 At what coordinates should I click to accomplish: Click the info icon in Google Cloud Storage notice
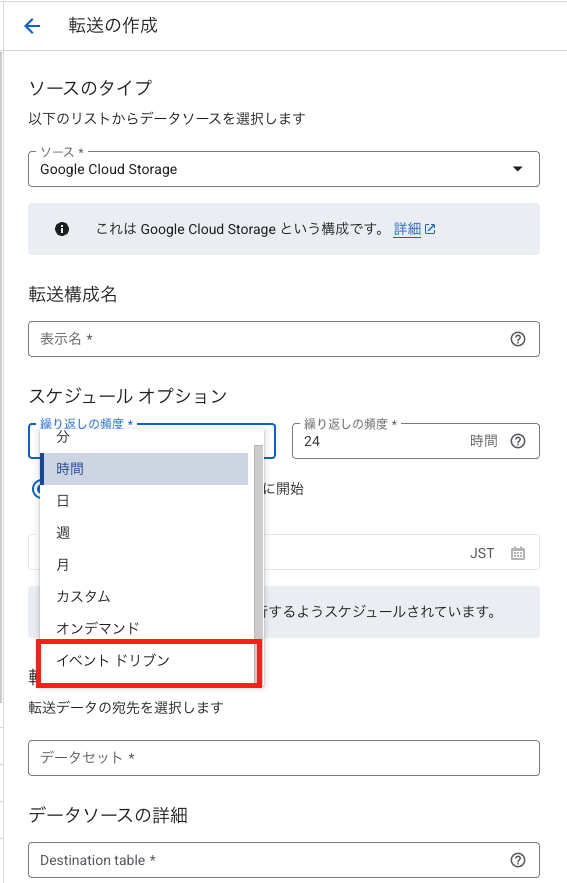point(62,229)
